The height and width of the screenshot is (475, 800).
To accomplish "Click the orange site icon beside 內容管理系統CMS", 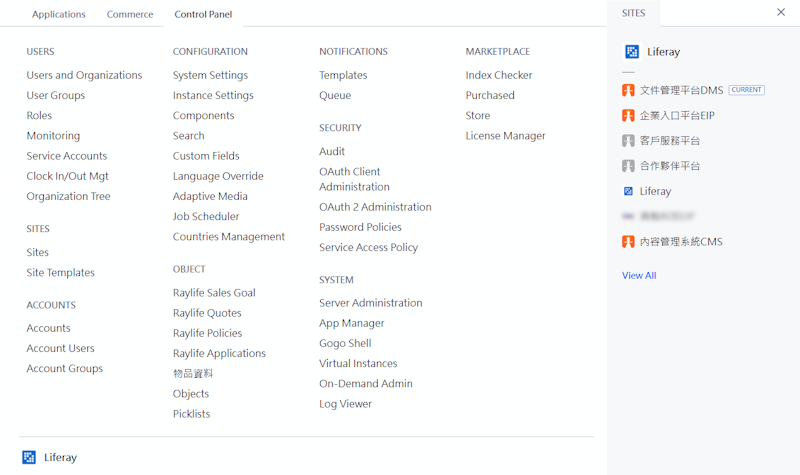I will [x=628, y=241].
